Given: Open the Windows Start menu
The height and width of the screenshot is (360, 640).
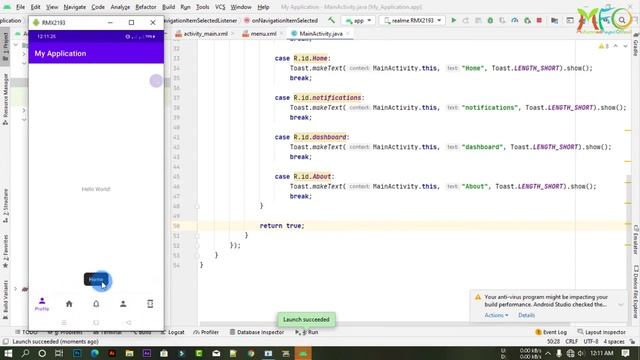Looking at the screenshot, I should pyautogui.click(x=8, y=353).
